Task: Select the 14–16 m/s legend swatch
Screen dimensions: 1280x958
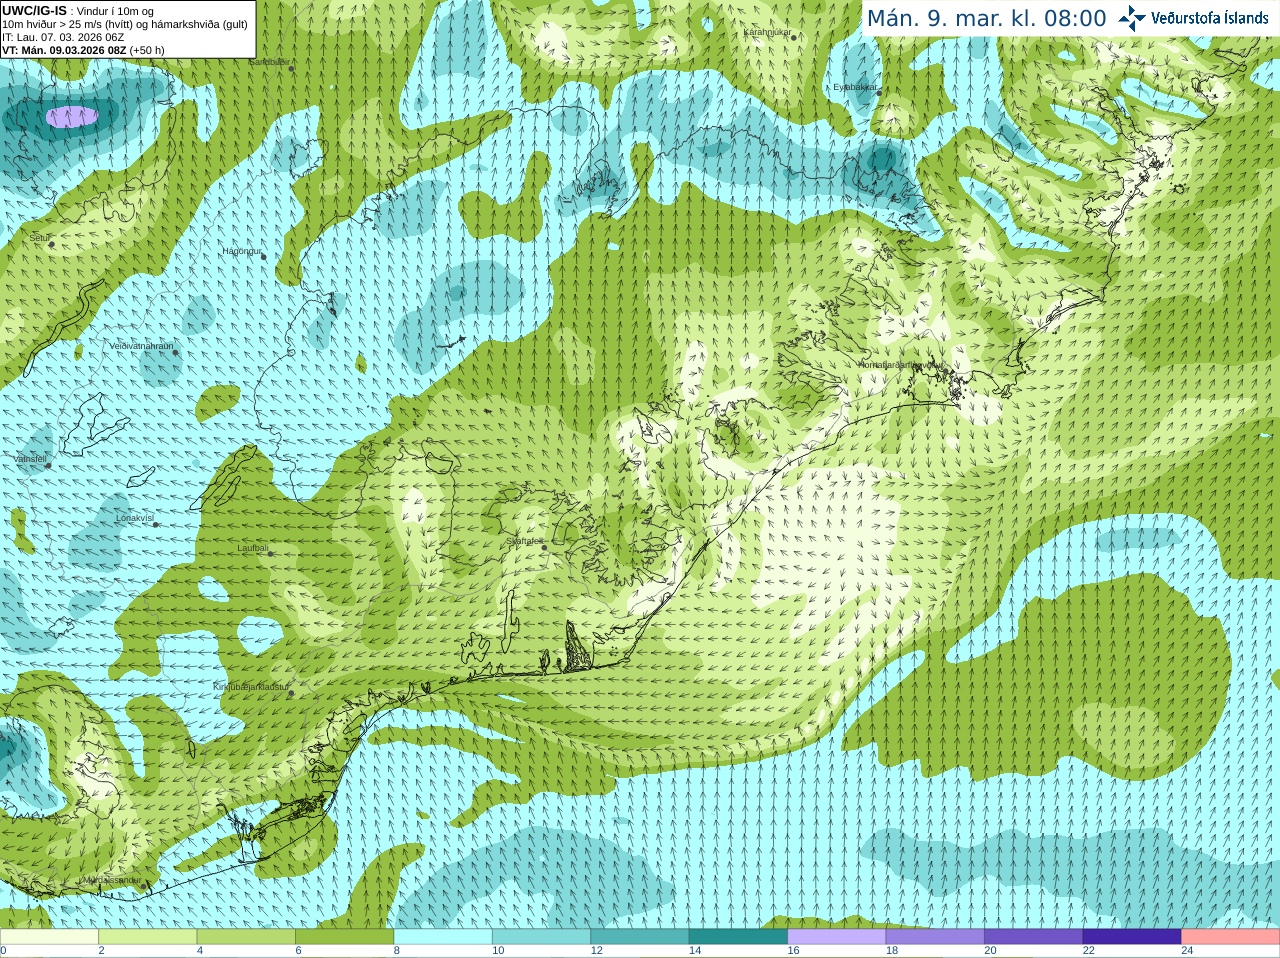Action: pyautogui.click(x=738, y=937)
